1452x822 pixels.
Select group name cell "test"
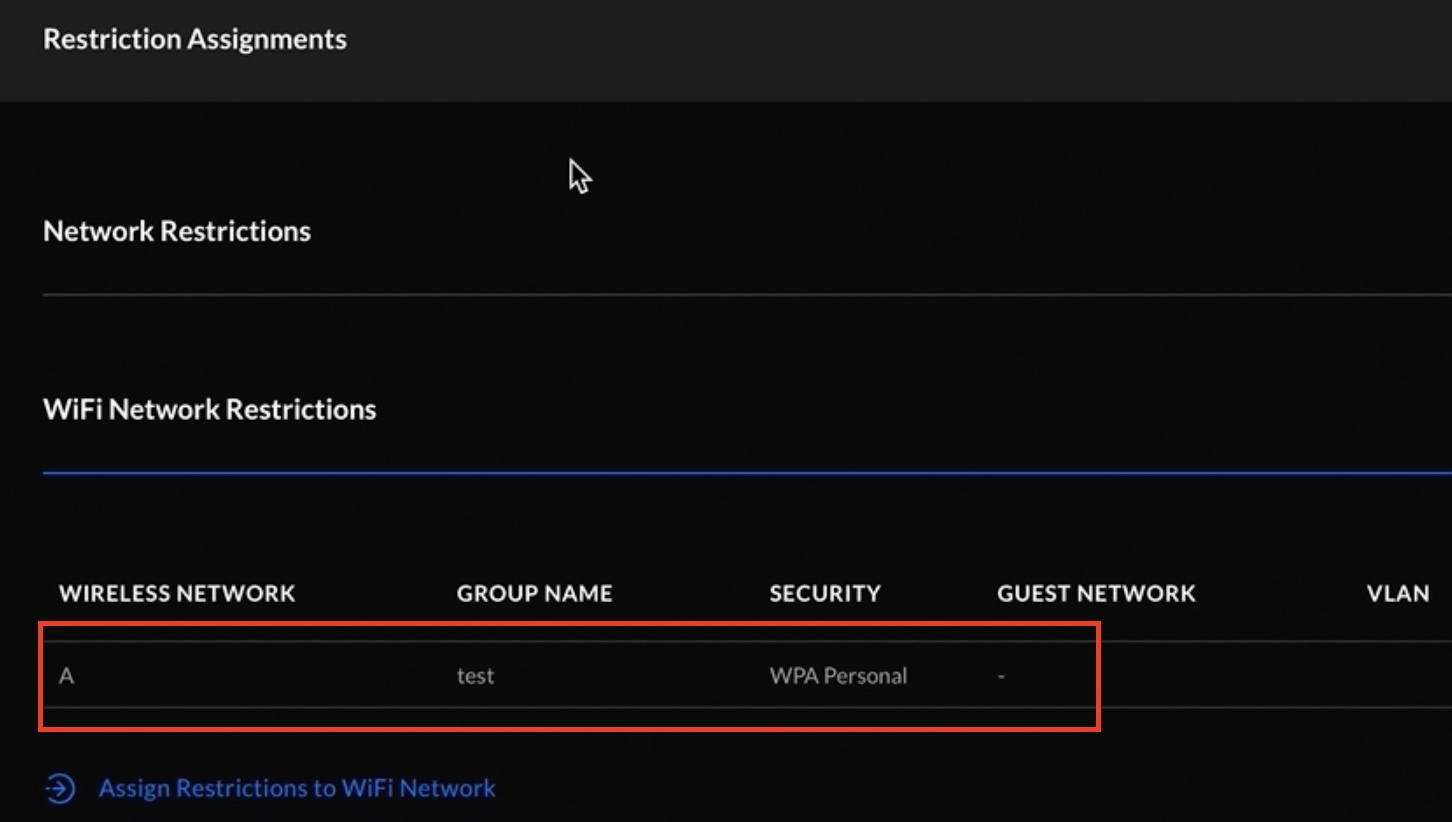pos(475,676)
